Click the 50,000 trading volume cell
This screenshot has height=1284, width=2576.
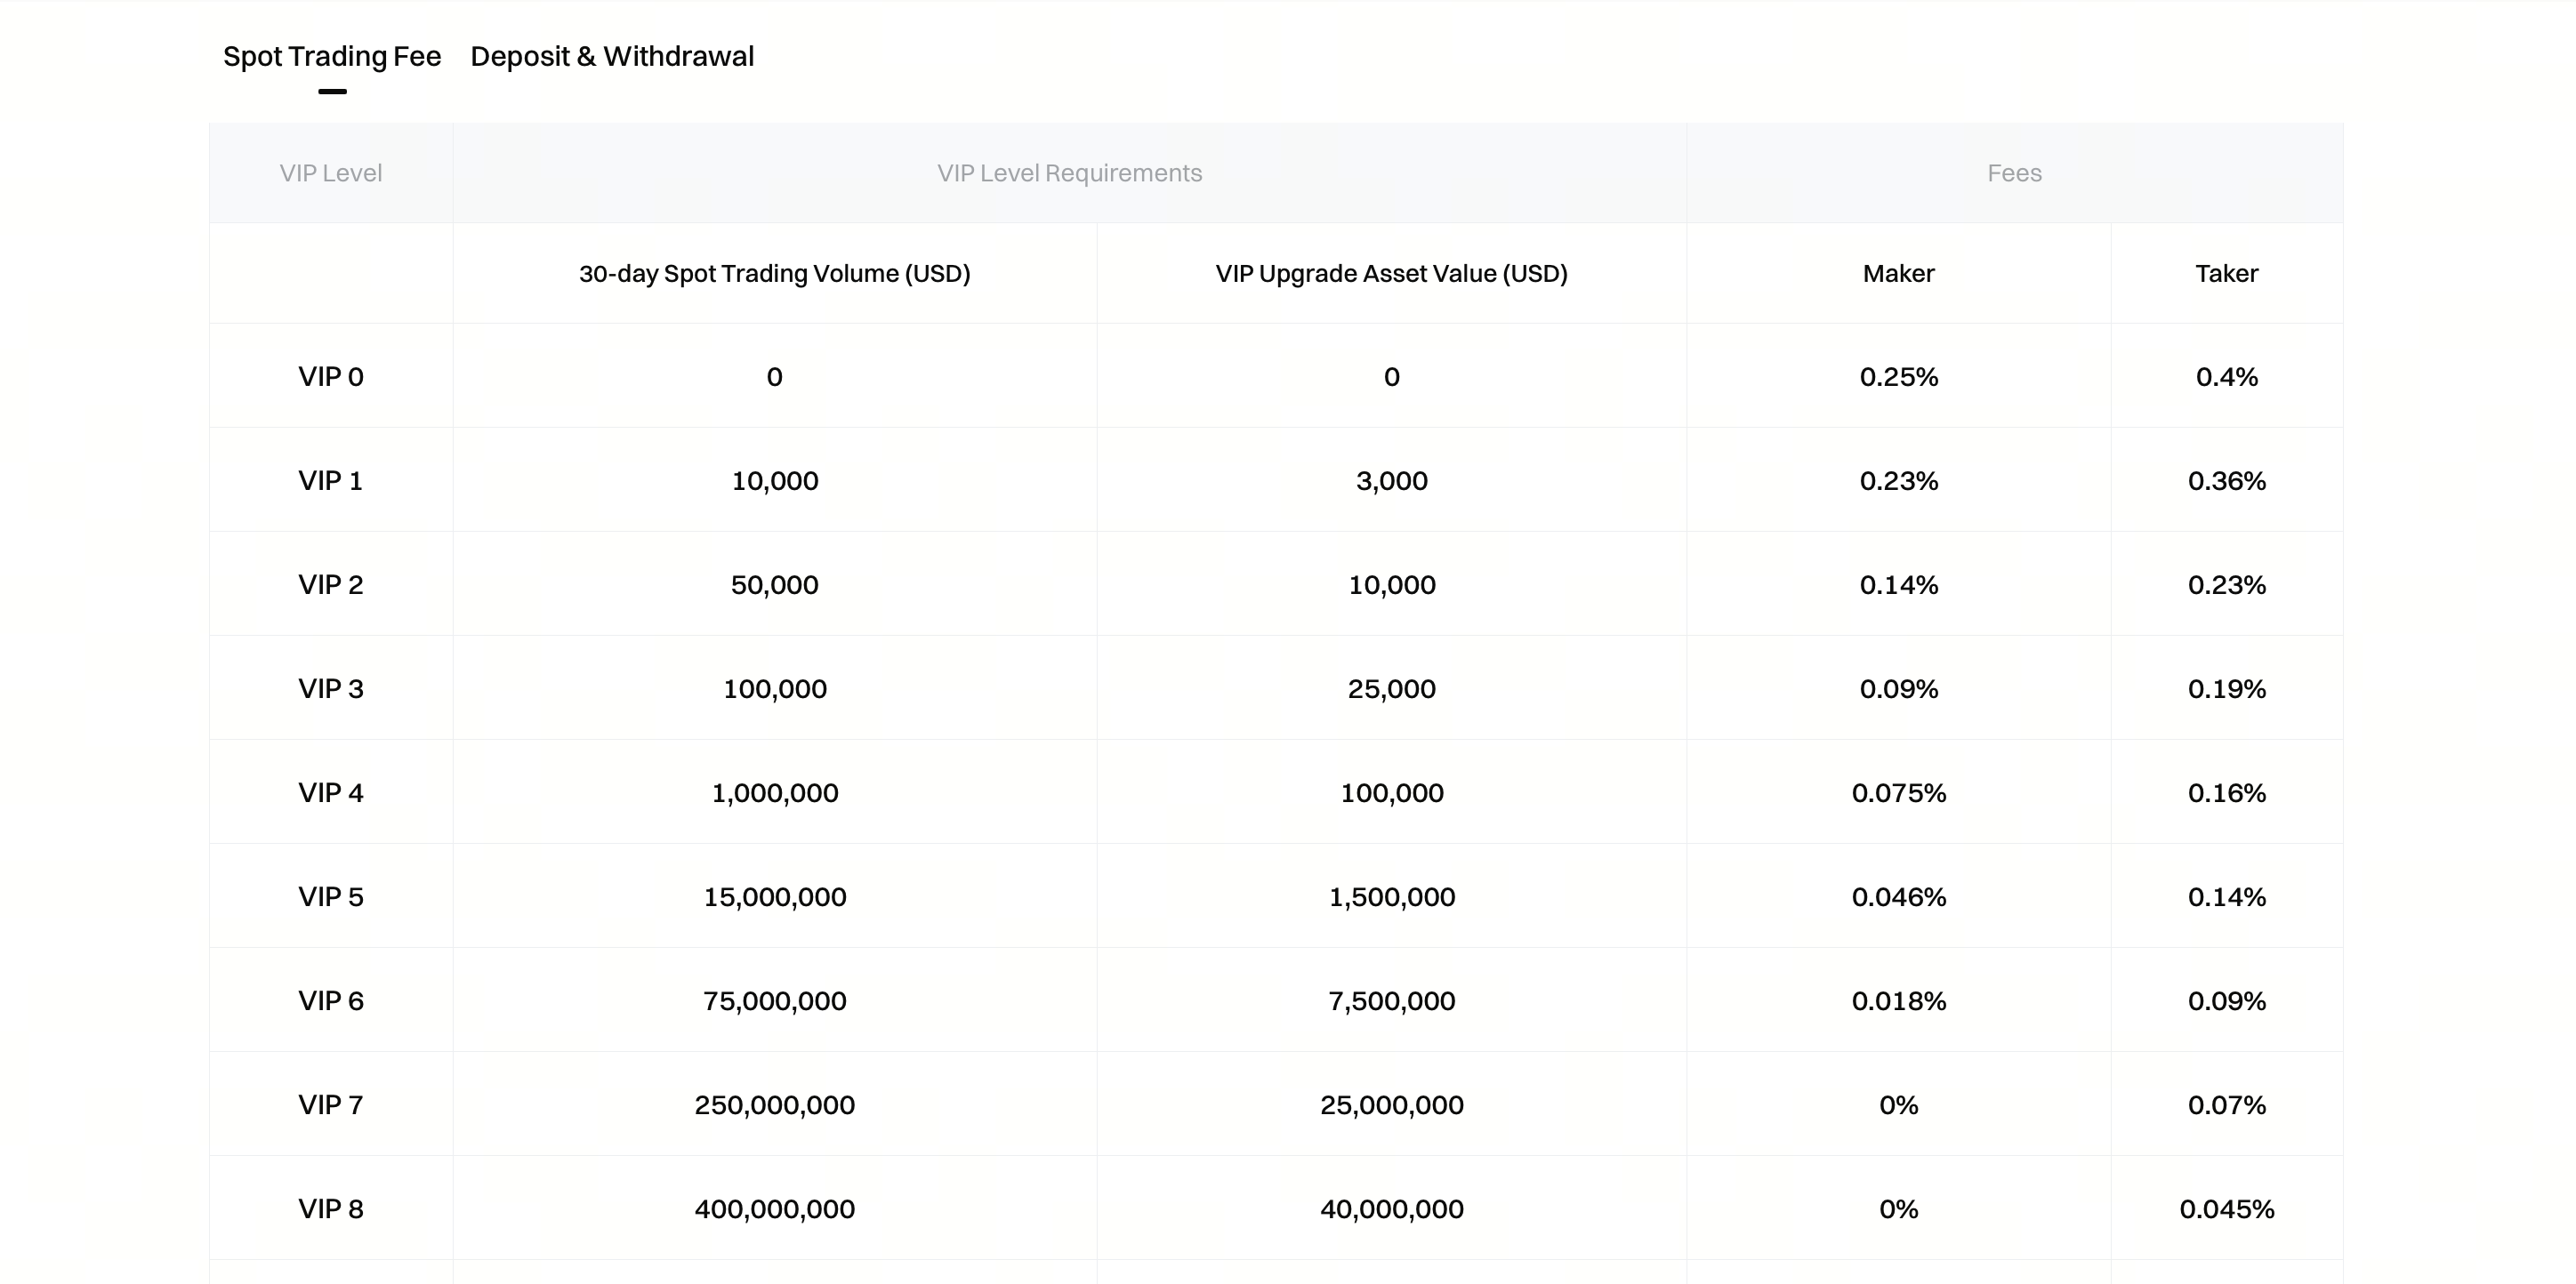(775, 585)
